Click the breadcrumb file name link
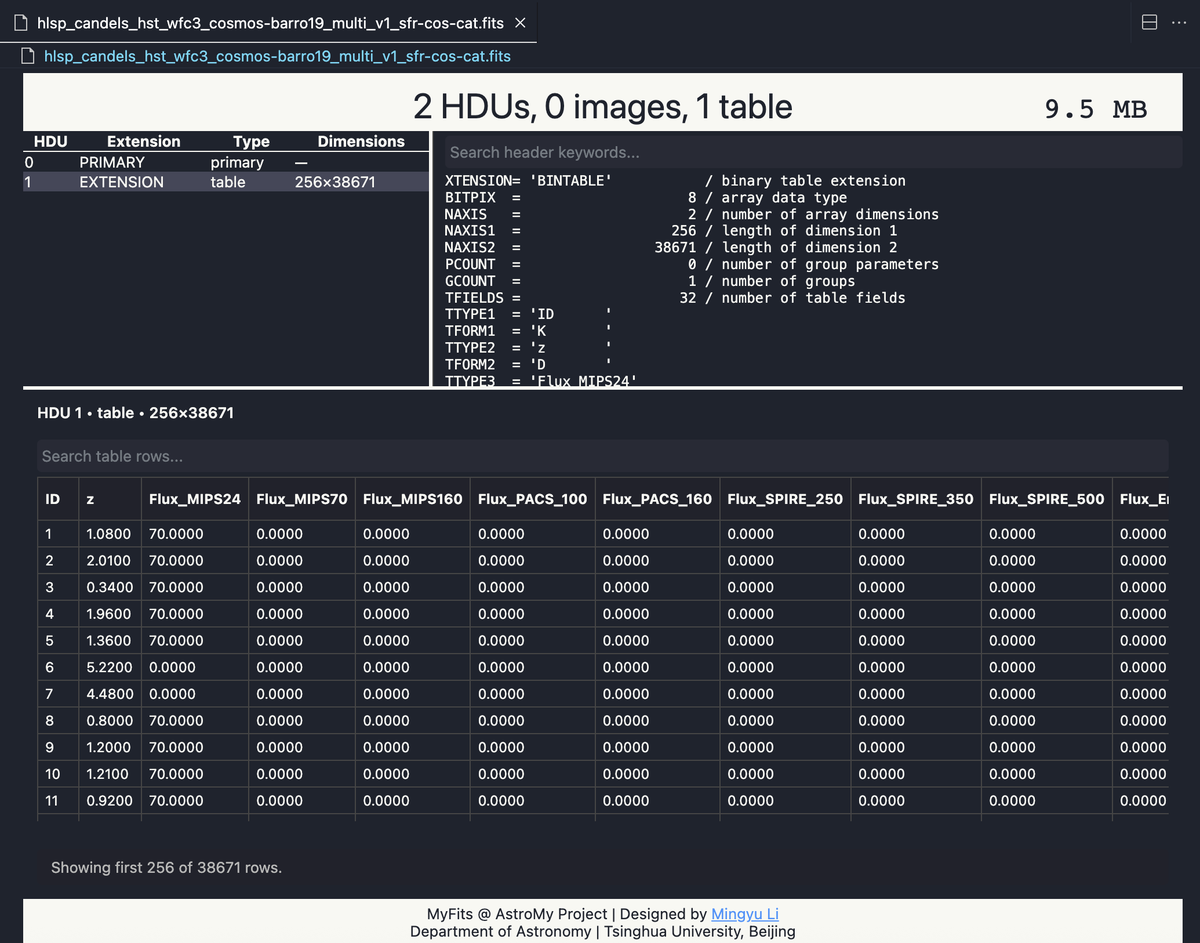1200x943 pixels. (278, 56)
